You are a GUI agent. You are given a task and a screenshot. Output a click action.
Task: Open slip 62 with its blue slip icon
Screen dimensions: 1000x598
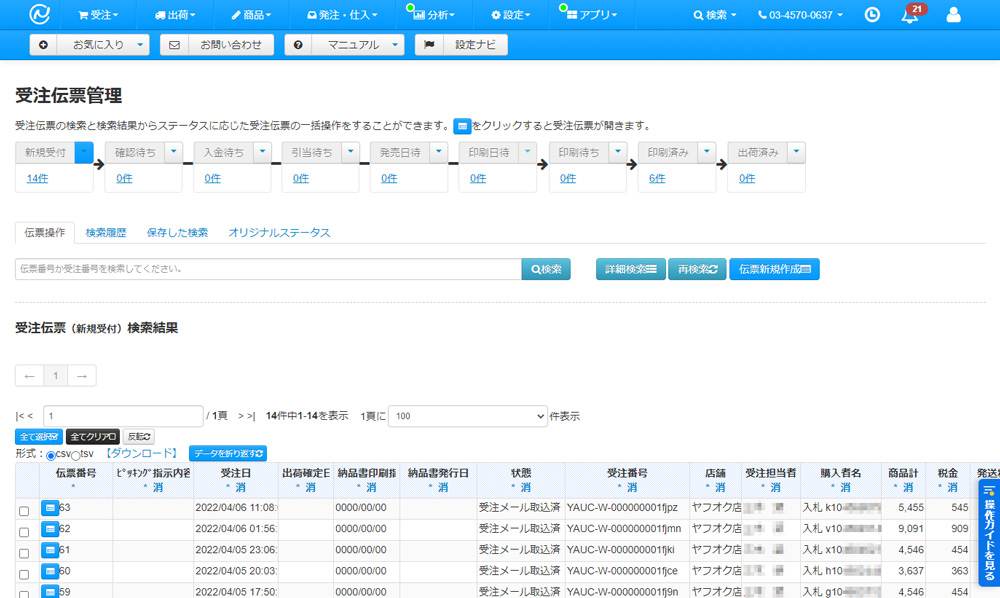point(50,529)
